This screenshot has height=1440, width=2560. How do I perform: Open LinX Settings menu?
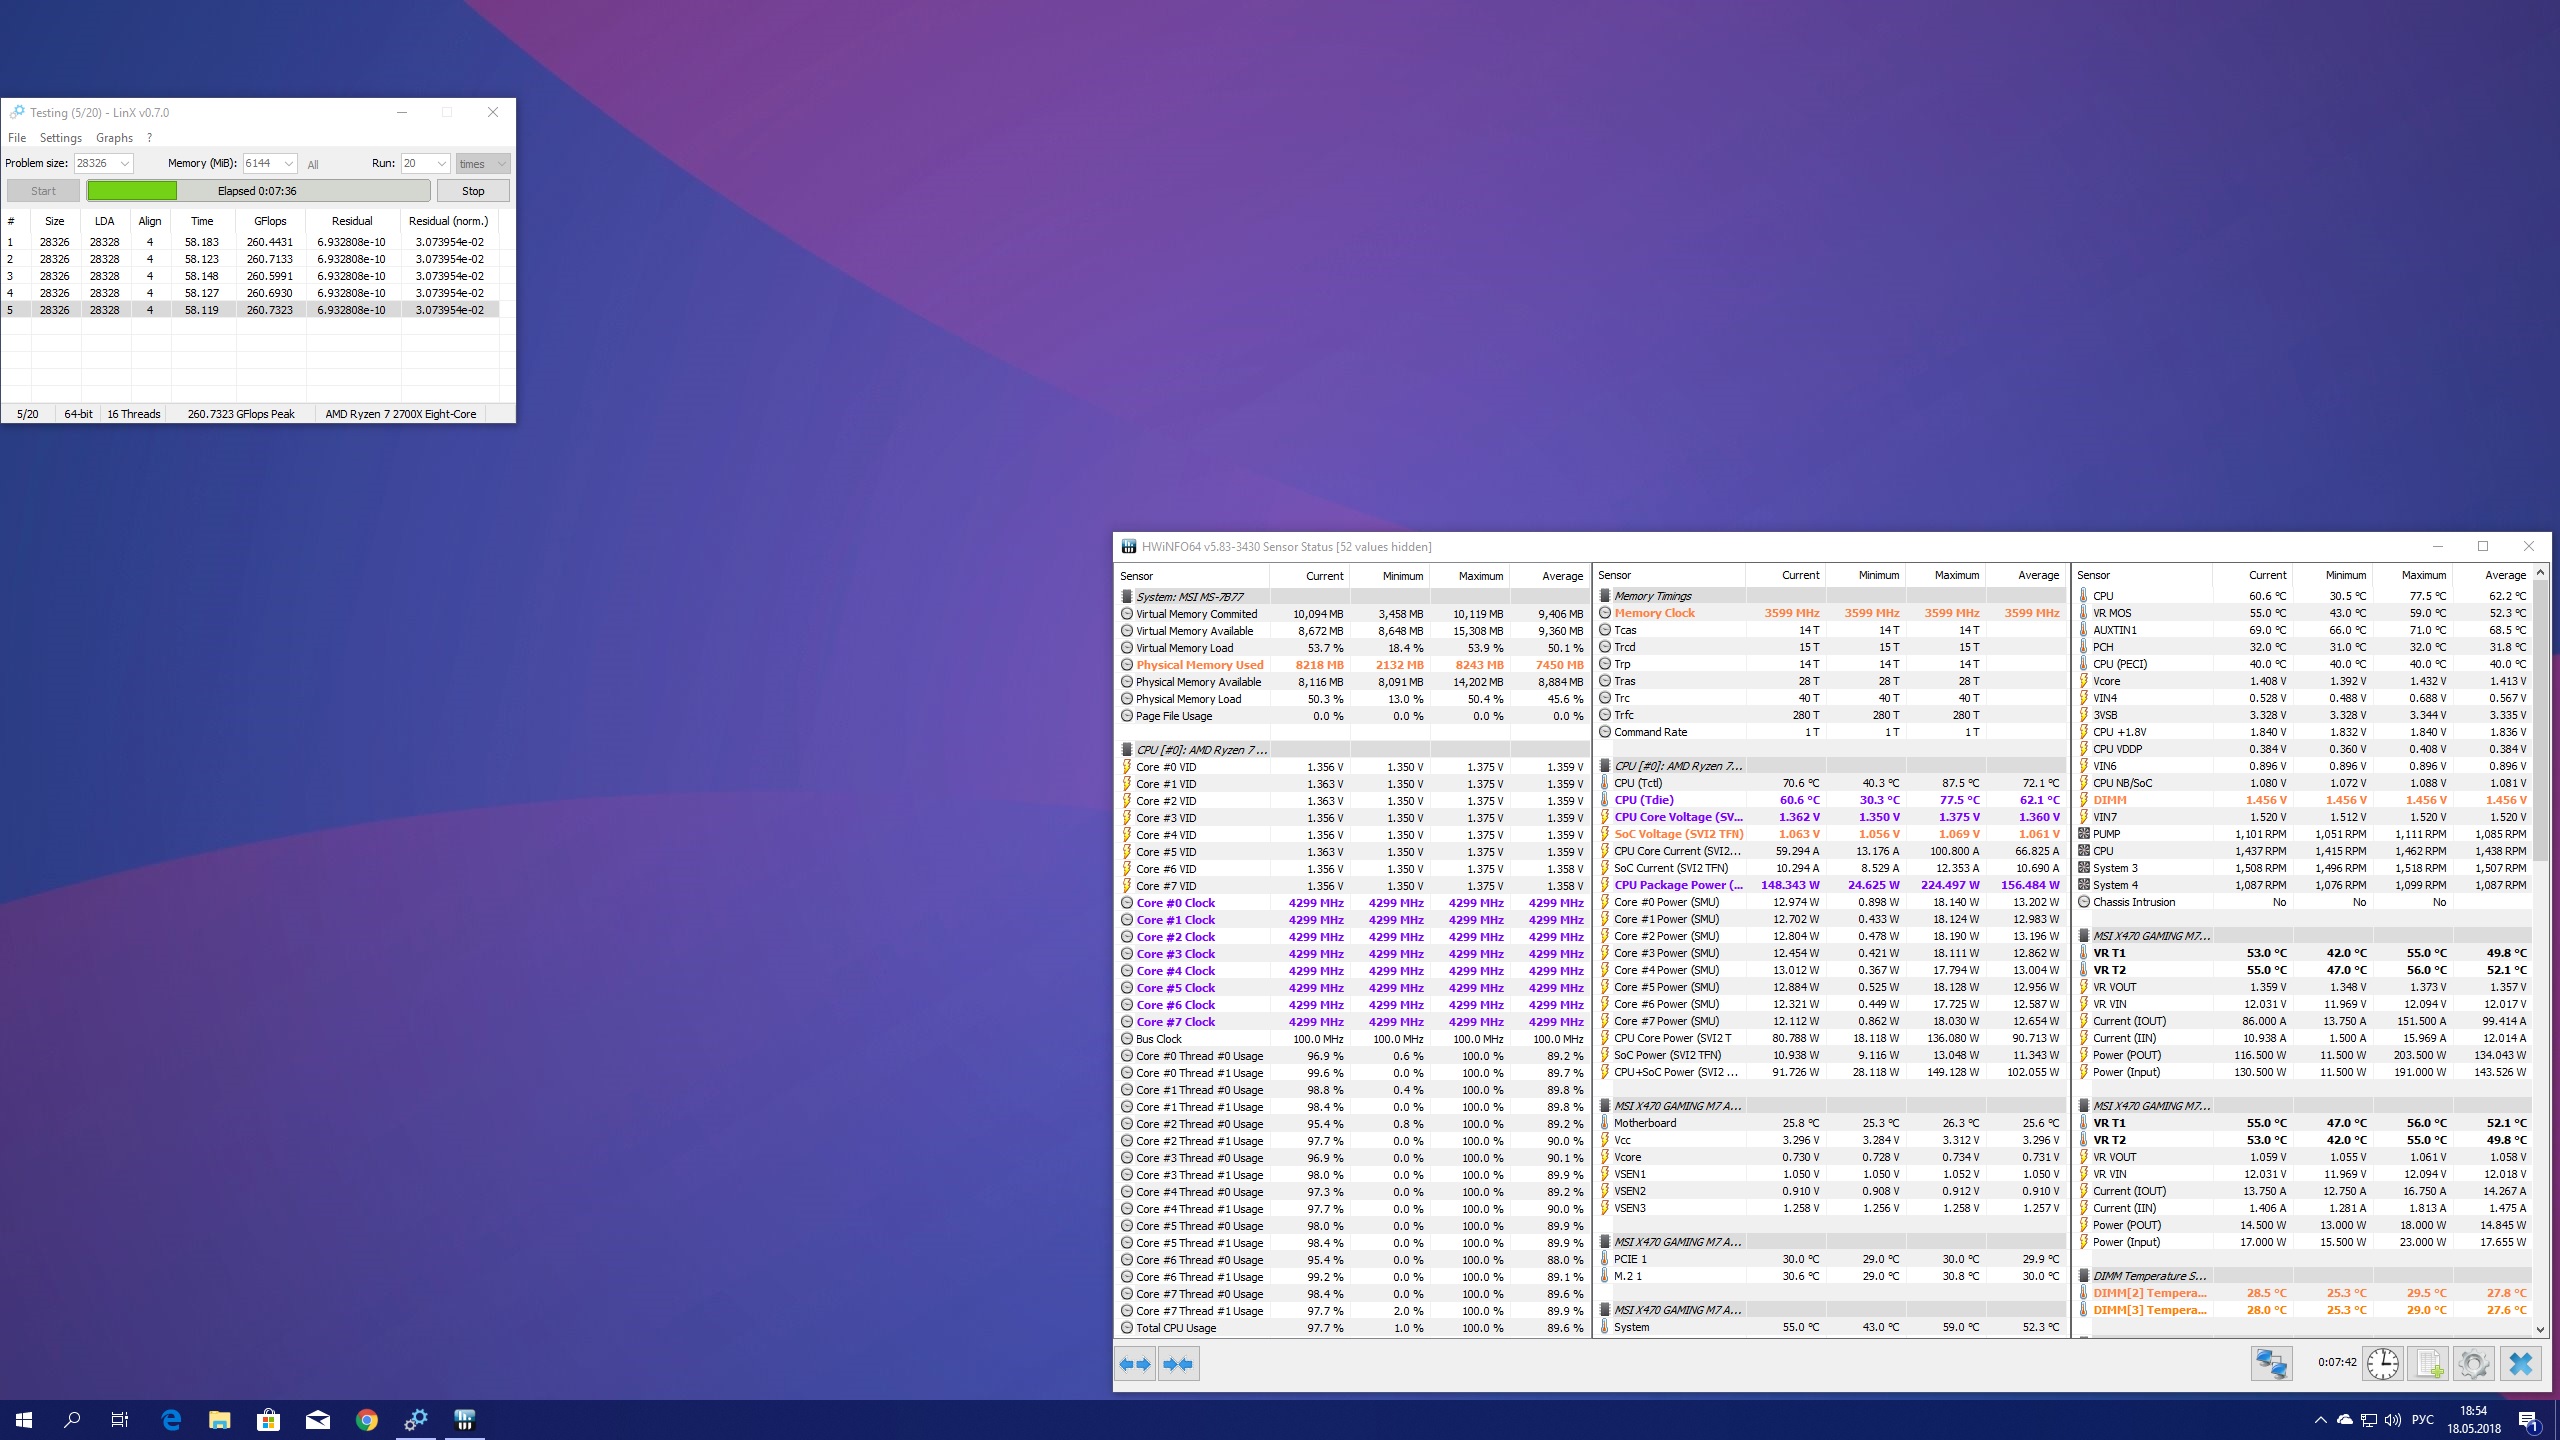point(61,138)
